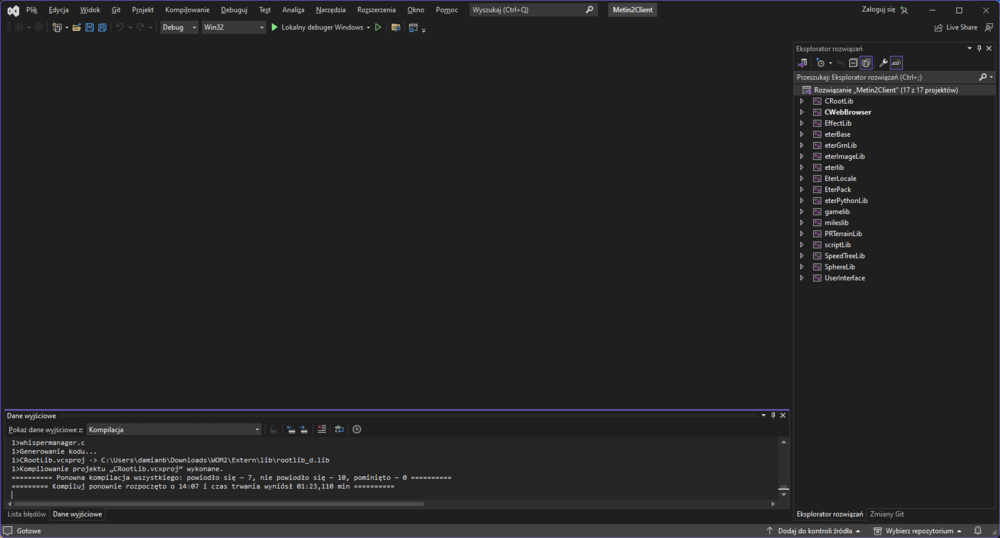Click the window layout toolbar icon

413,27
